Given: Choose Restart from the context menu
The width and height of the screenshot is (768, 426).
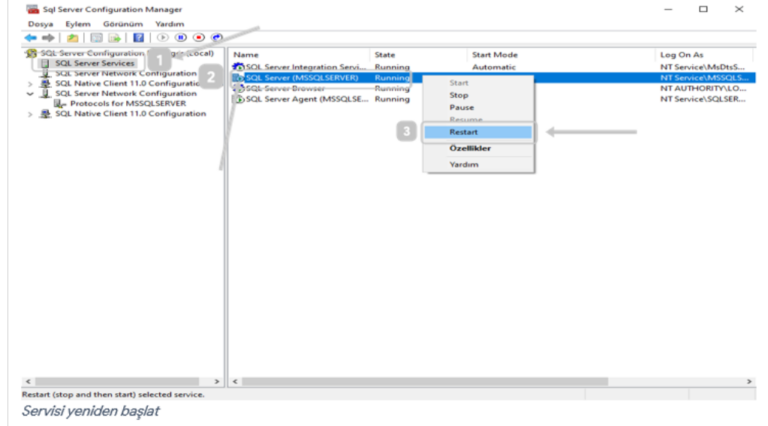Looking at the screenshot, I should [463, 132].
